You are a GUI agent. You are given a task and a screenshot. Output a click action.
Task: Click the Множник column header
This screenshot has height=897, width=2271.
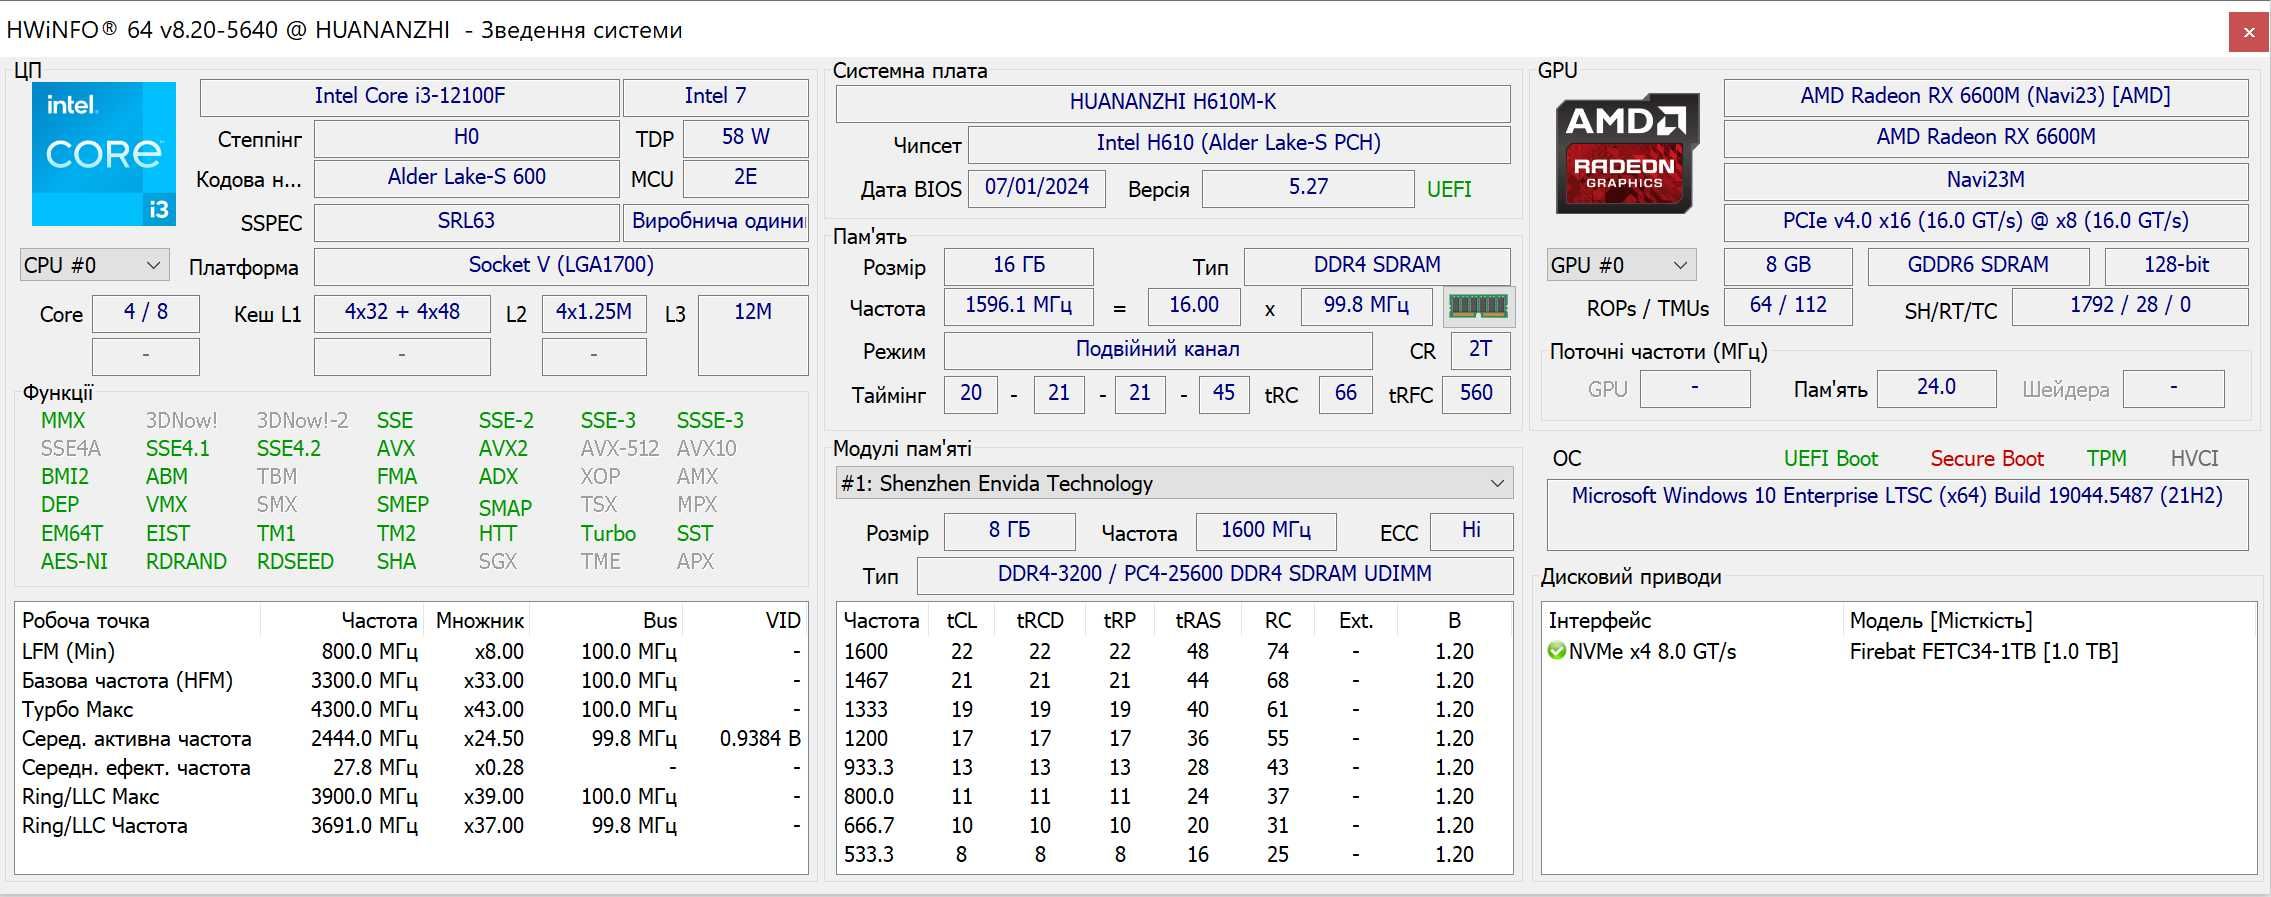(479, 621)
